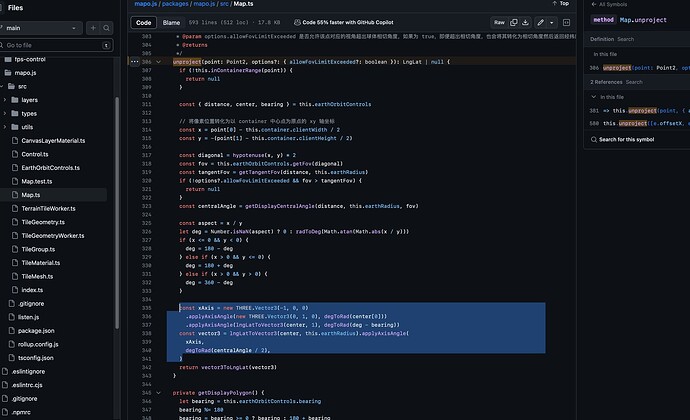690x420 pixels.
Task: Click the search magnifier icon beside plus
Action: (106, 28)
